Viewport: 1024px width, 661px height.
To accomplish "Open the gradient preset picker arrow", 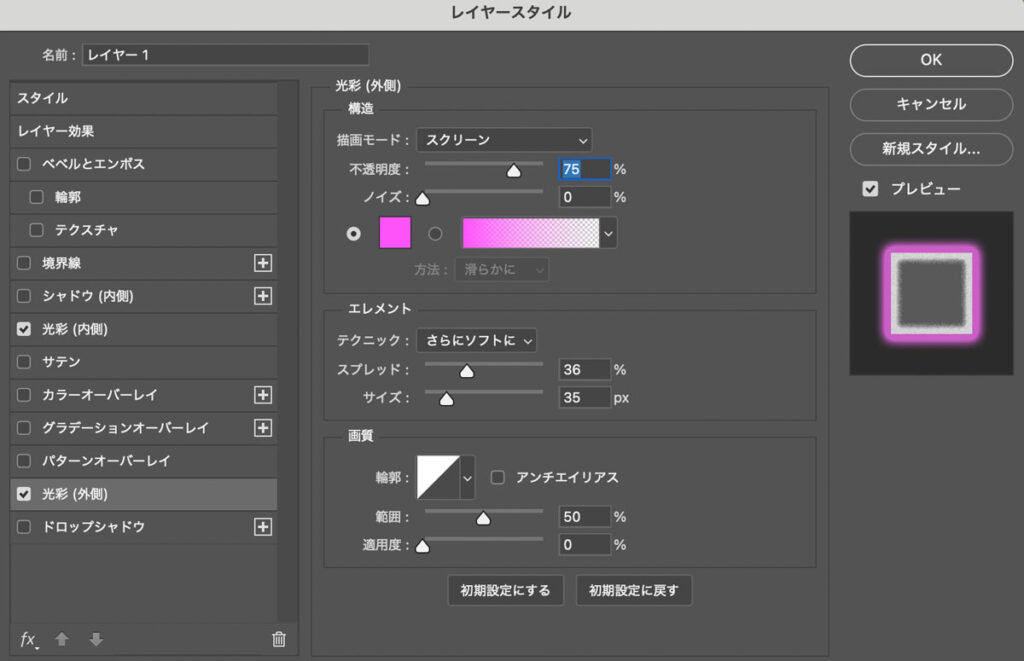I will pyautogui.click(x=606, y=232).
